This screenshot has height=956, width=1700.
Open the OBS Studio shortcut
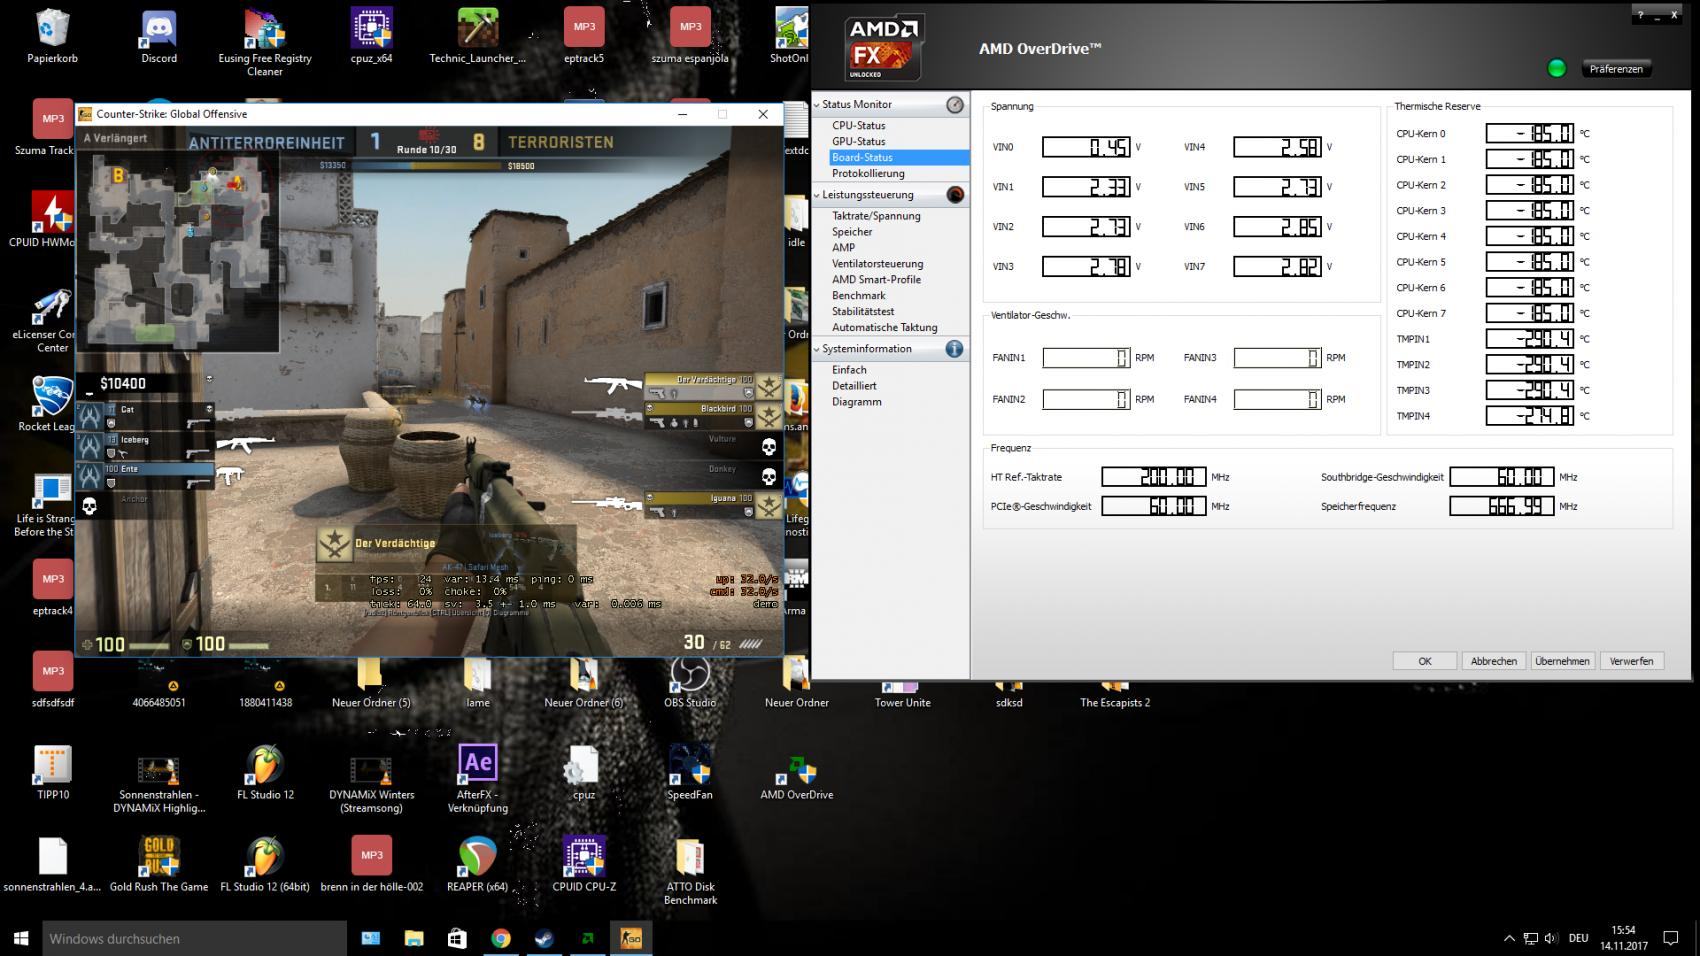point(690,682)
